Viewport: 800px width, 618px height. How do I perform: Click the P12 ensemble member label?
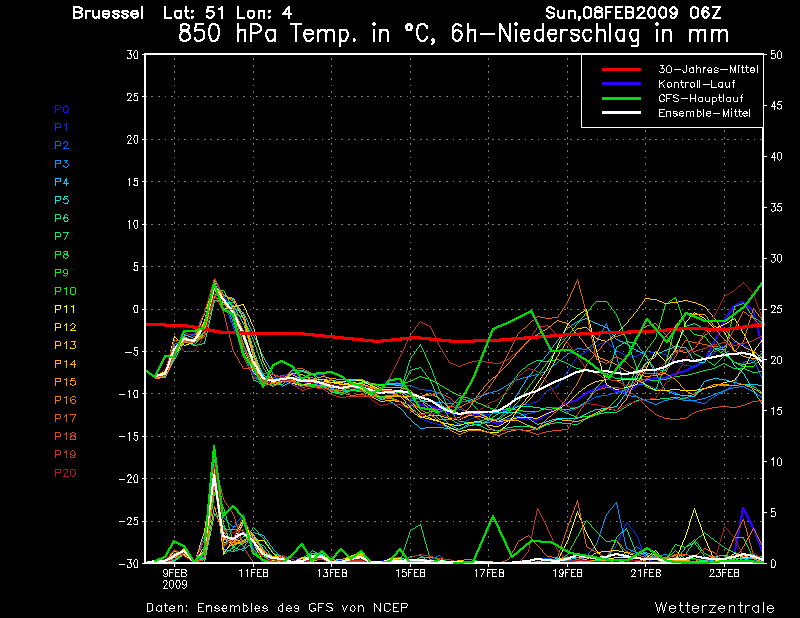pos(65,327)
